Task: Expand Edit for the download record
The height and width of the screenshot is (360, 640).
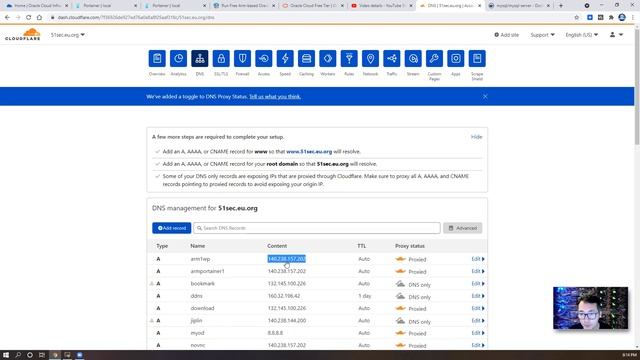Action: (478, 308)
